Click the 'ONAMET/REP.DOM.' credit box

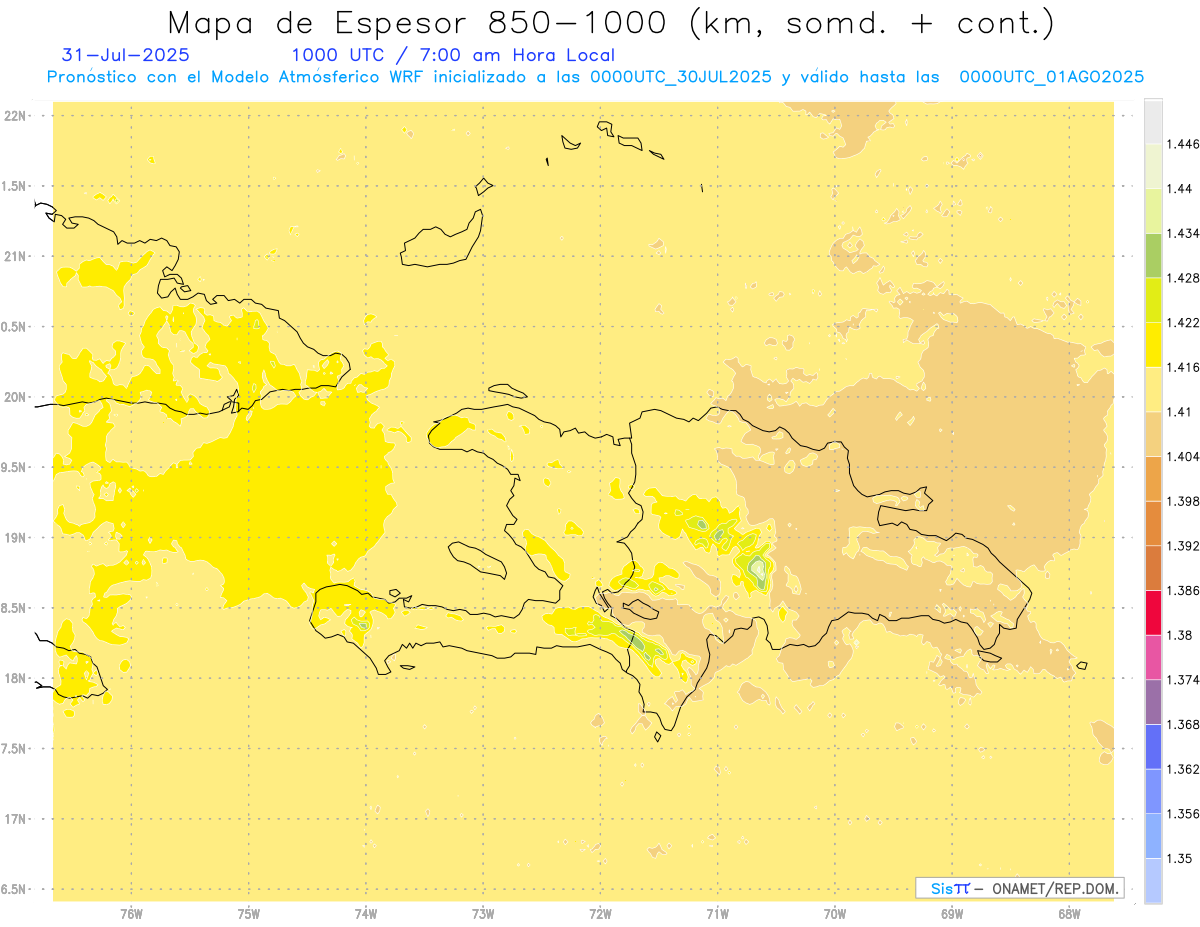pos(1020,888)
